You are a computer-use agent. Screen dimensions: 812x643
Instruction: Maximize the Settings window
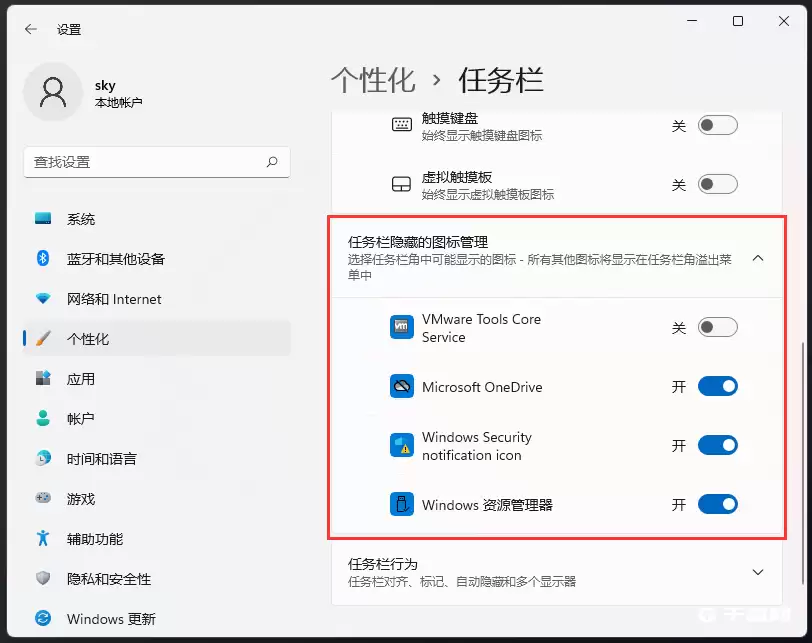click(x=738, y=21)
